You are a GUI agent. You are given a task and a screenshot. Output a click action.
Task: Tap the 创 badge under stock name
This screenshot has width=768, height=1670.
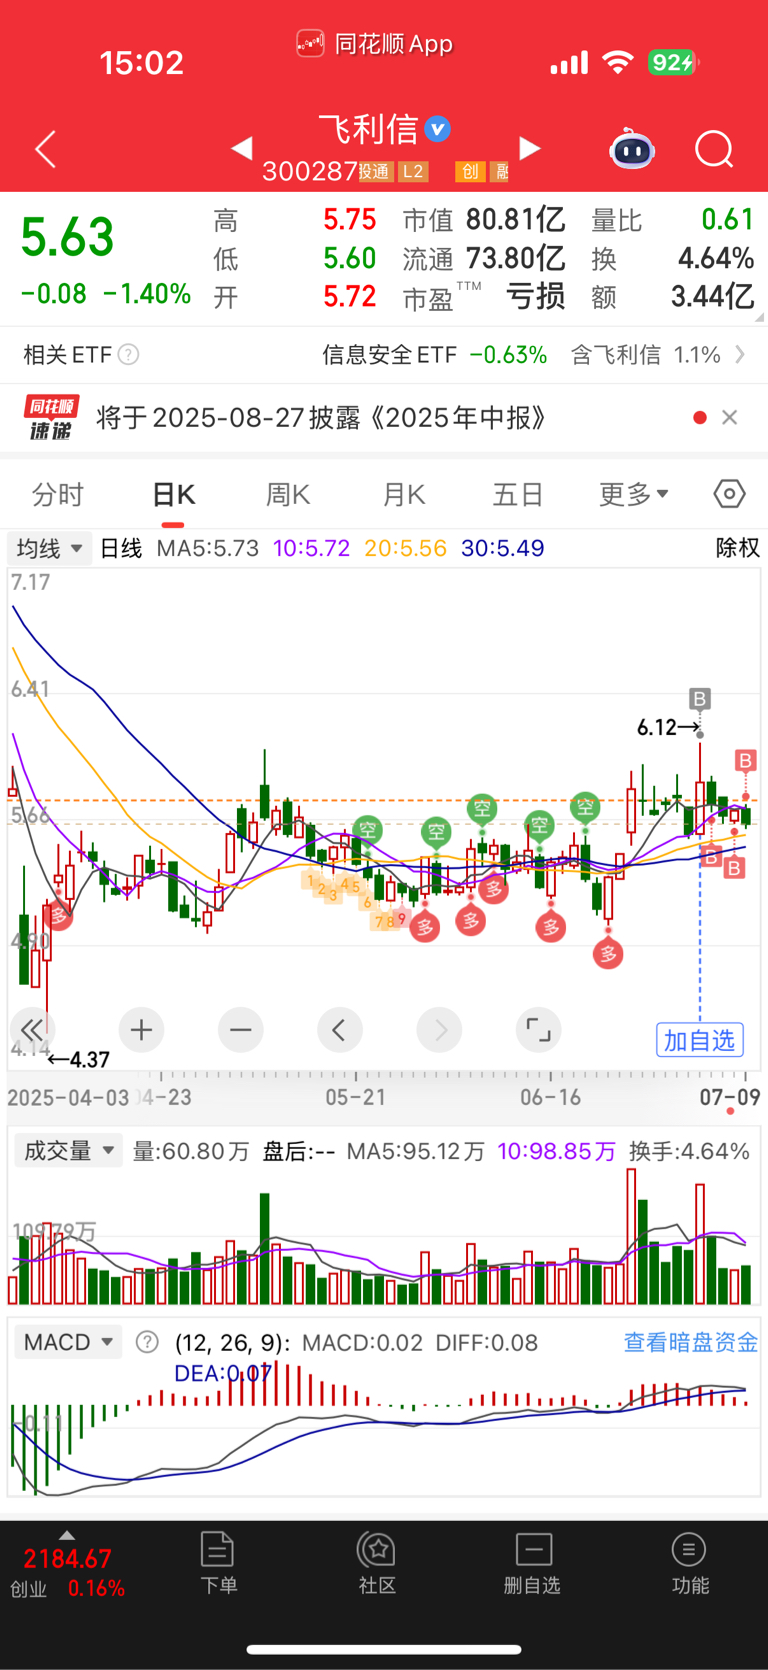point(470,172)
